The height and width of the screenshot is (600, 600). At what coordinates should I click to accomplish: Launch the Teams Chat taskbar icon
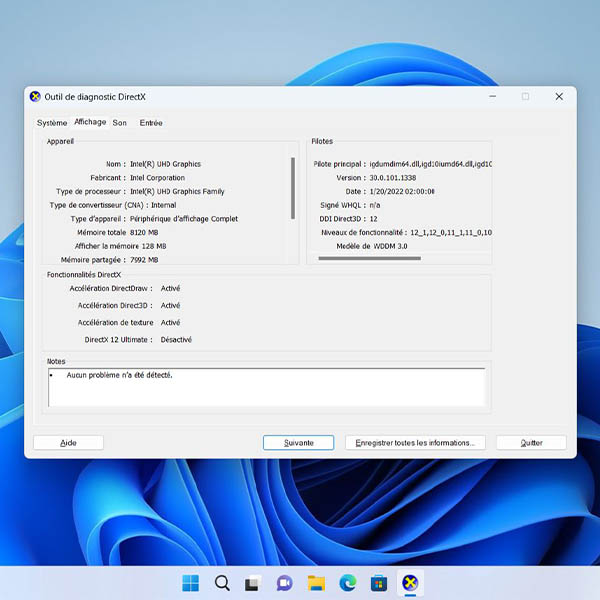[x=284, y=583]
